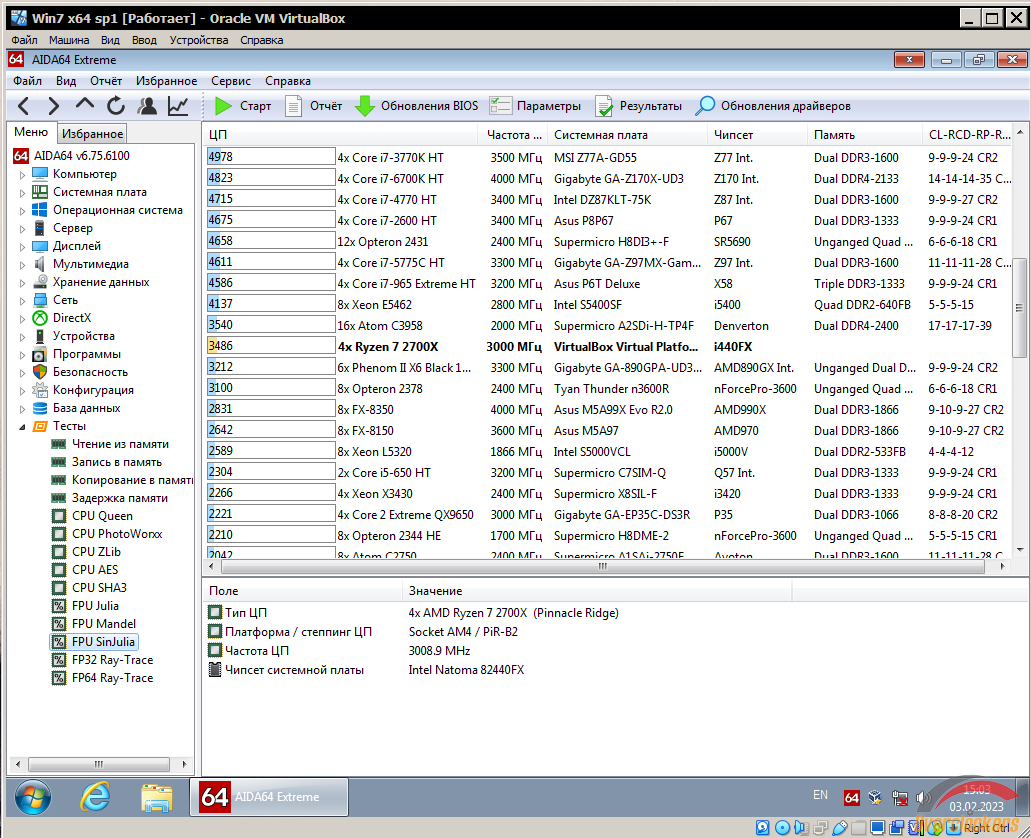Click the DirectX tree icon

click(x=40, y=318)
